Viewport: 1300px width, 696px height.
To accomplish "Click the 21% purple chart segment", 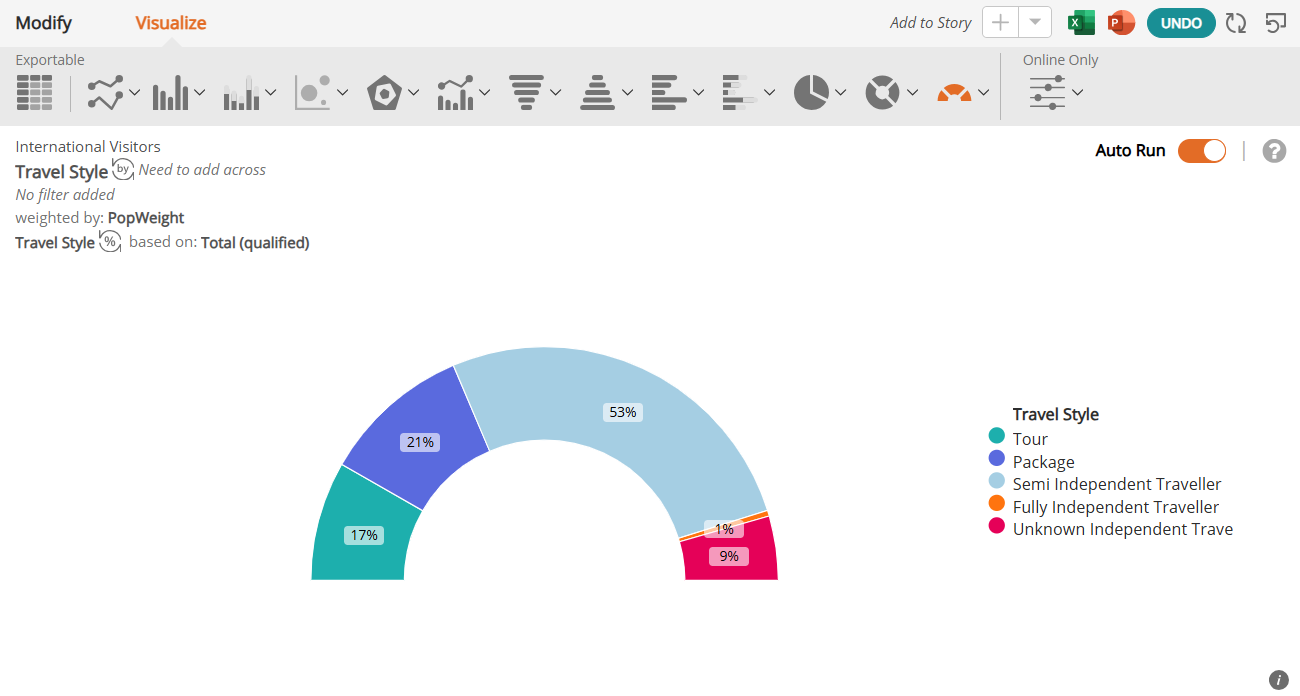I will click(x=418, y=440).
